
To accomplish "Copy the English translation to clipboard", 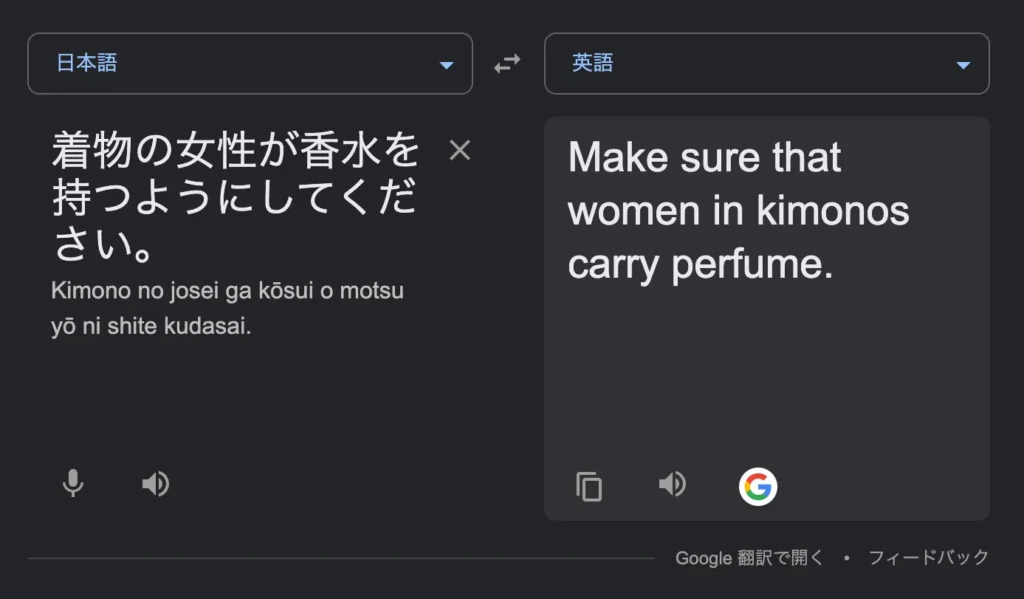I will pos(589,486).
